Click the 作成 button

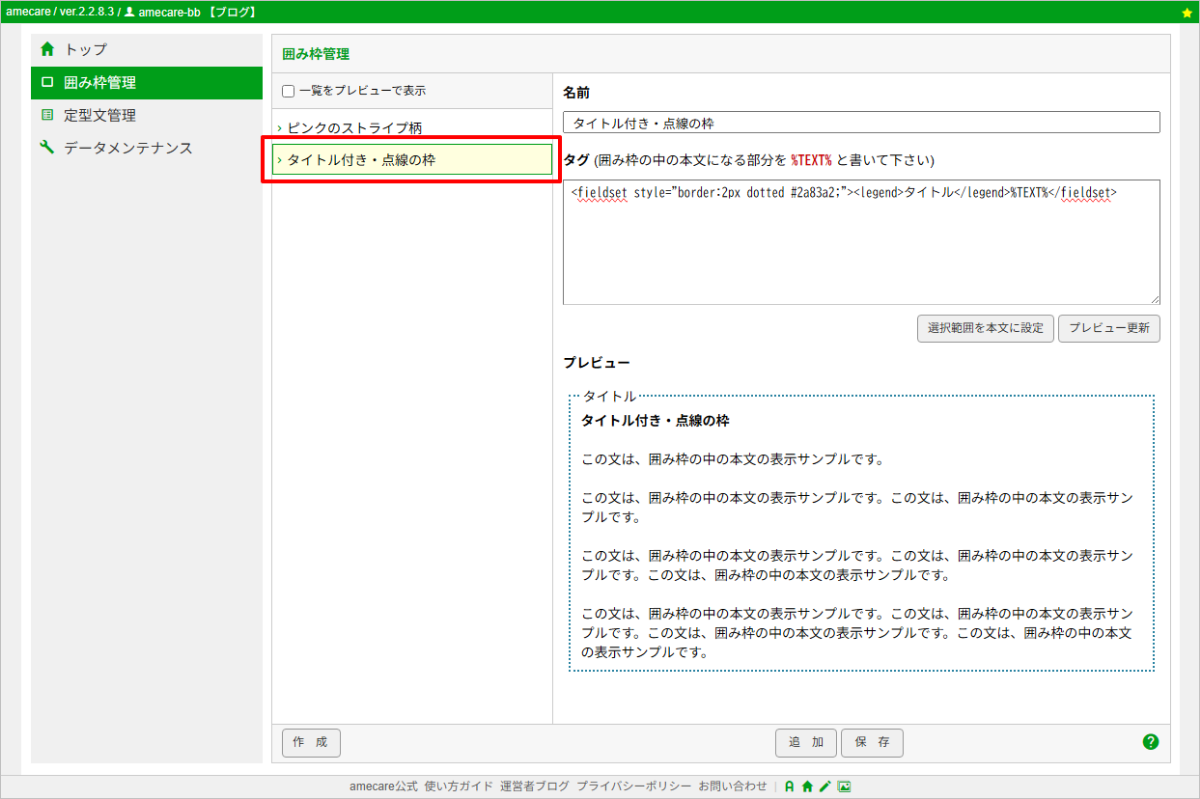[x=311, y=743]
